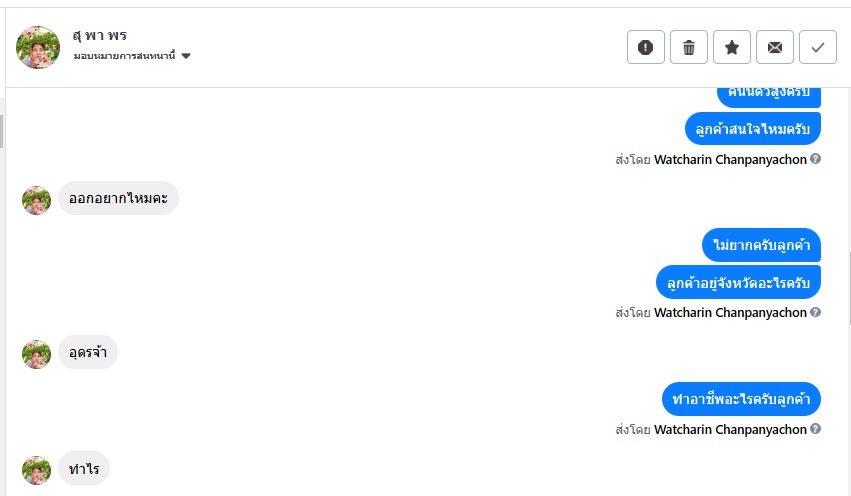Click avatar beside ออกอยากไหมคะ message
Screen dimensions: 851x496
tap(37, 200)
